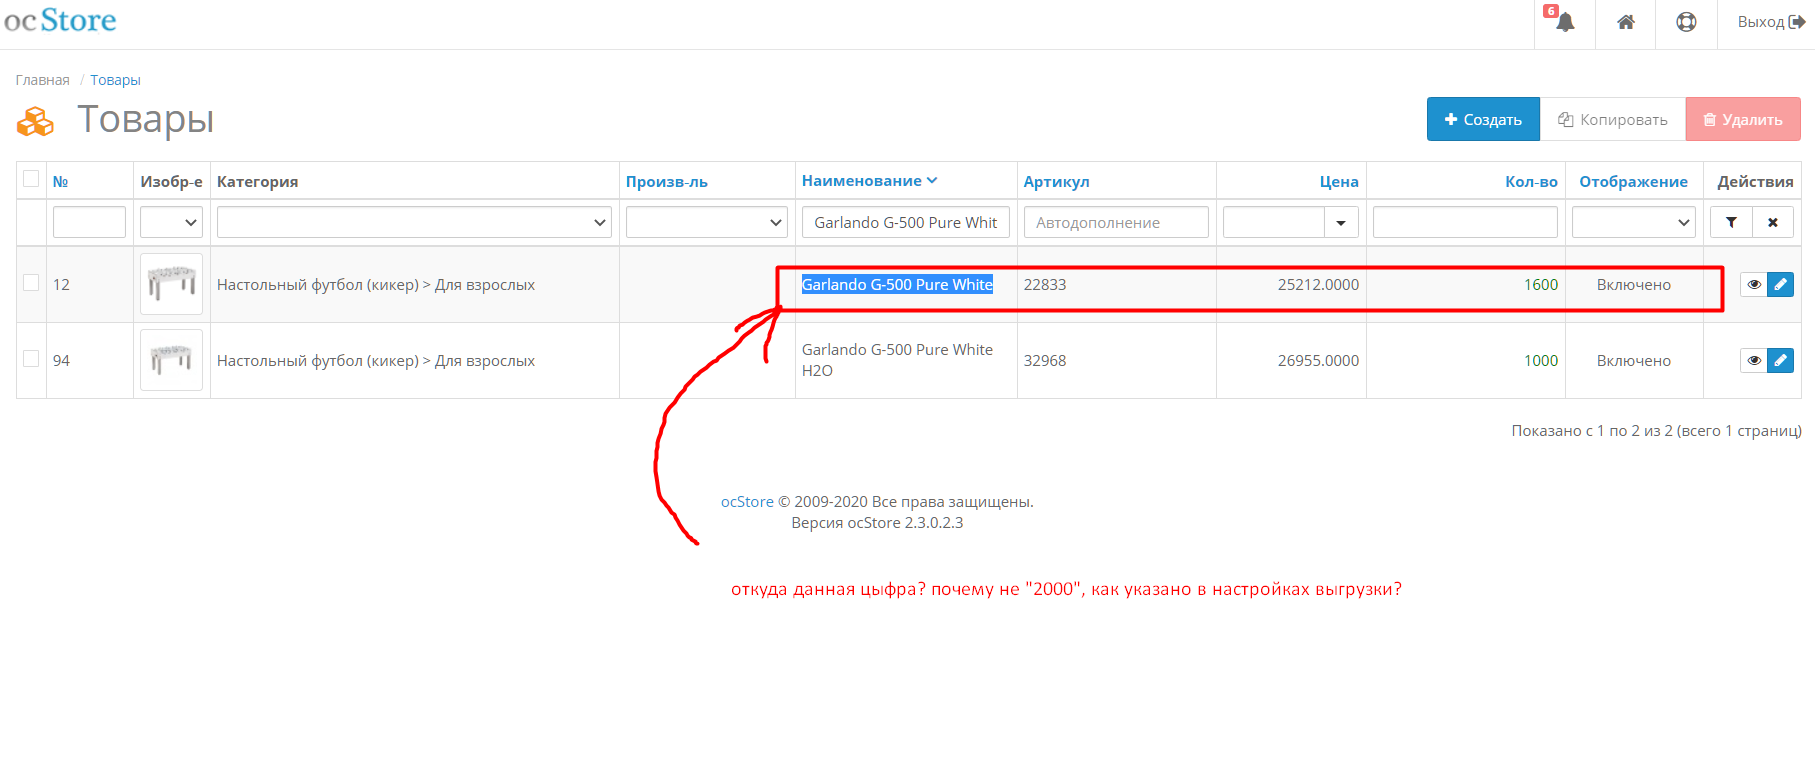The height and width of the screenshot is (765, 1815).
Task: Click the Товары breadcrumb link
Action: point(115,80)
